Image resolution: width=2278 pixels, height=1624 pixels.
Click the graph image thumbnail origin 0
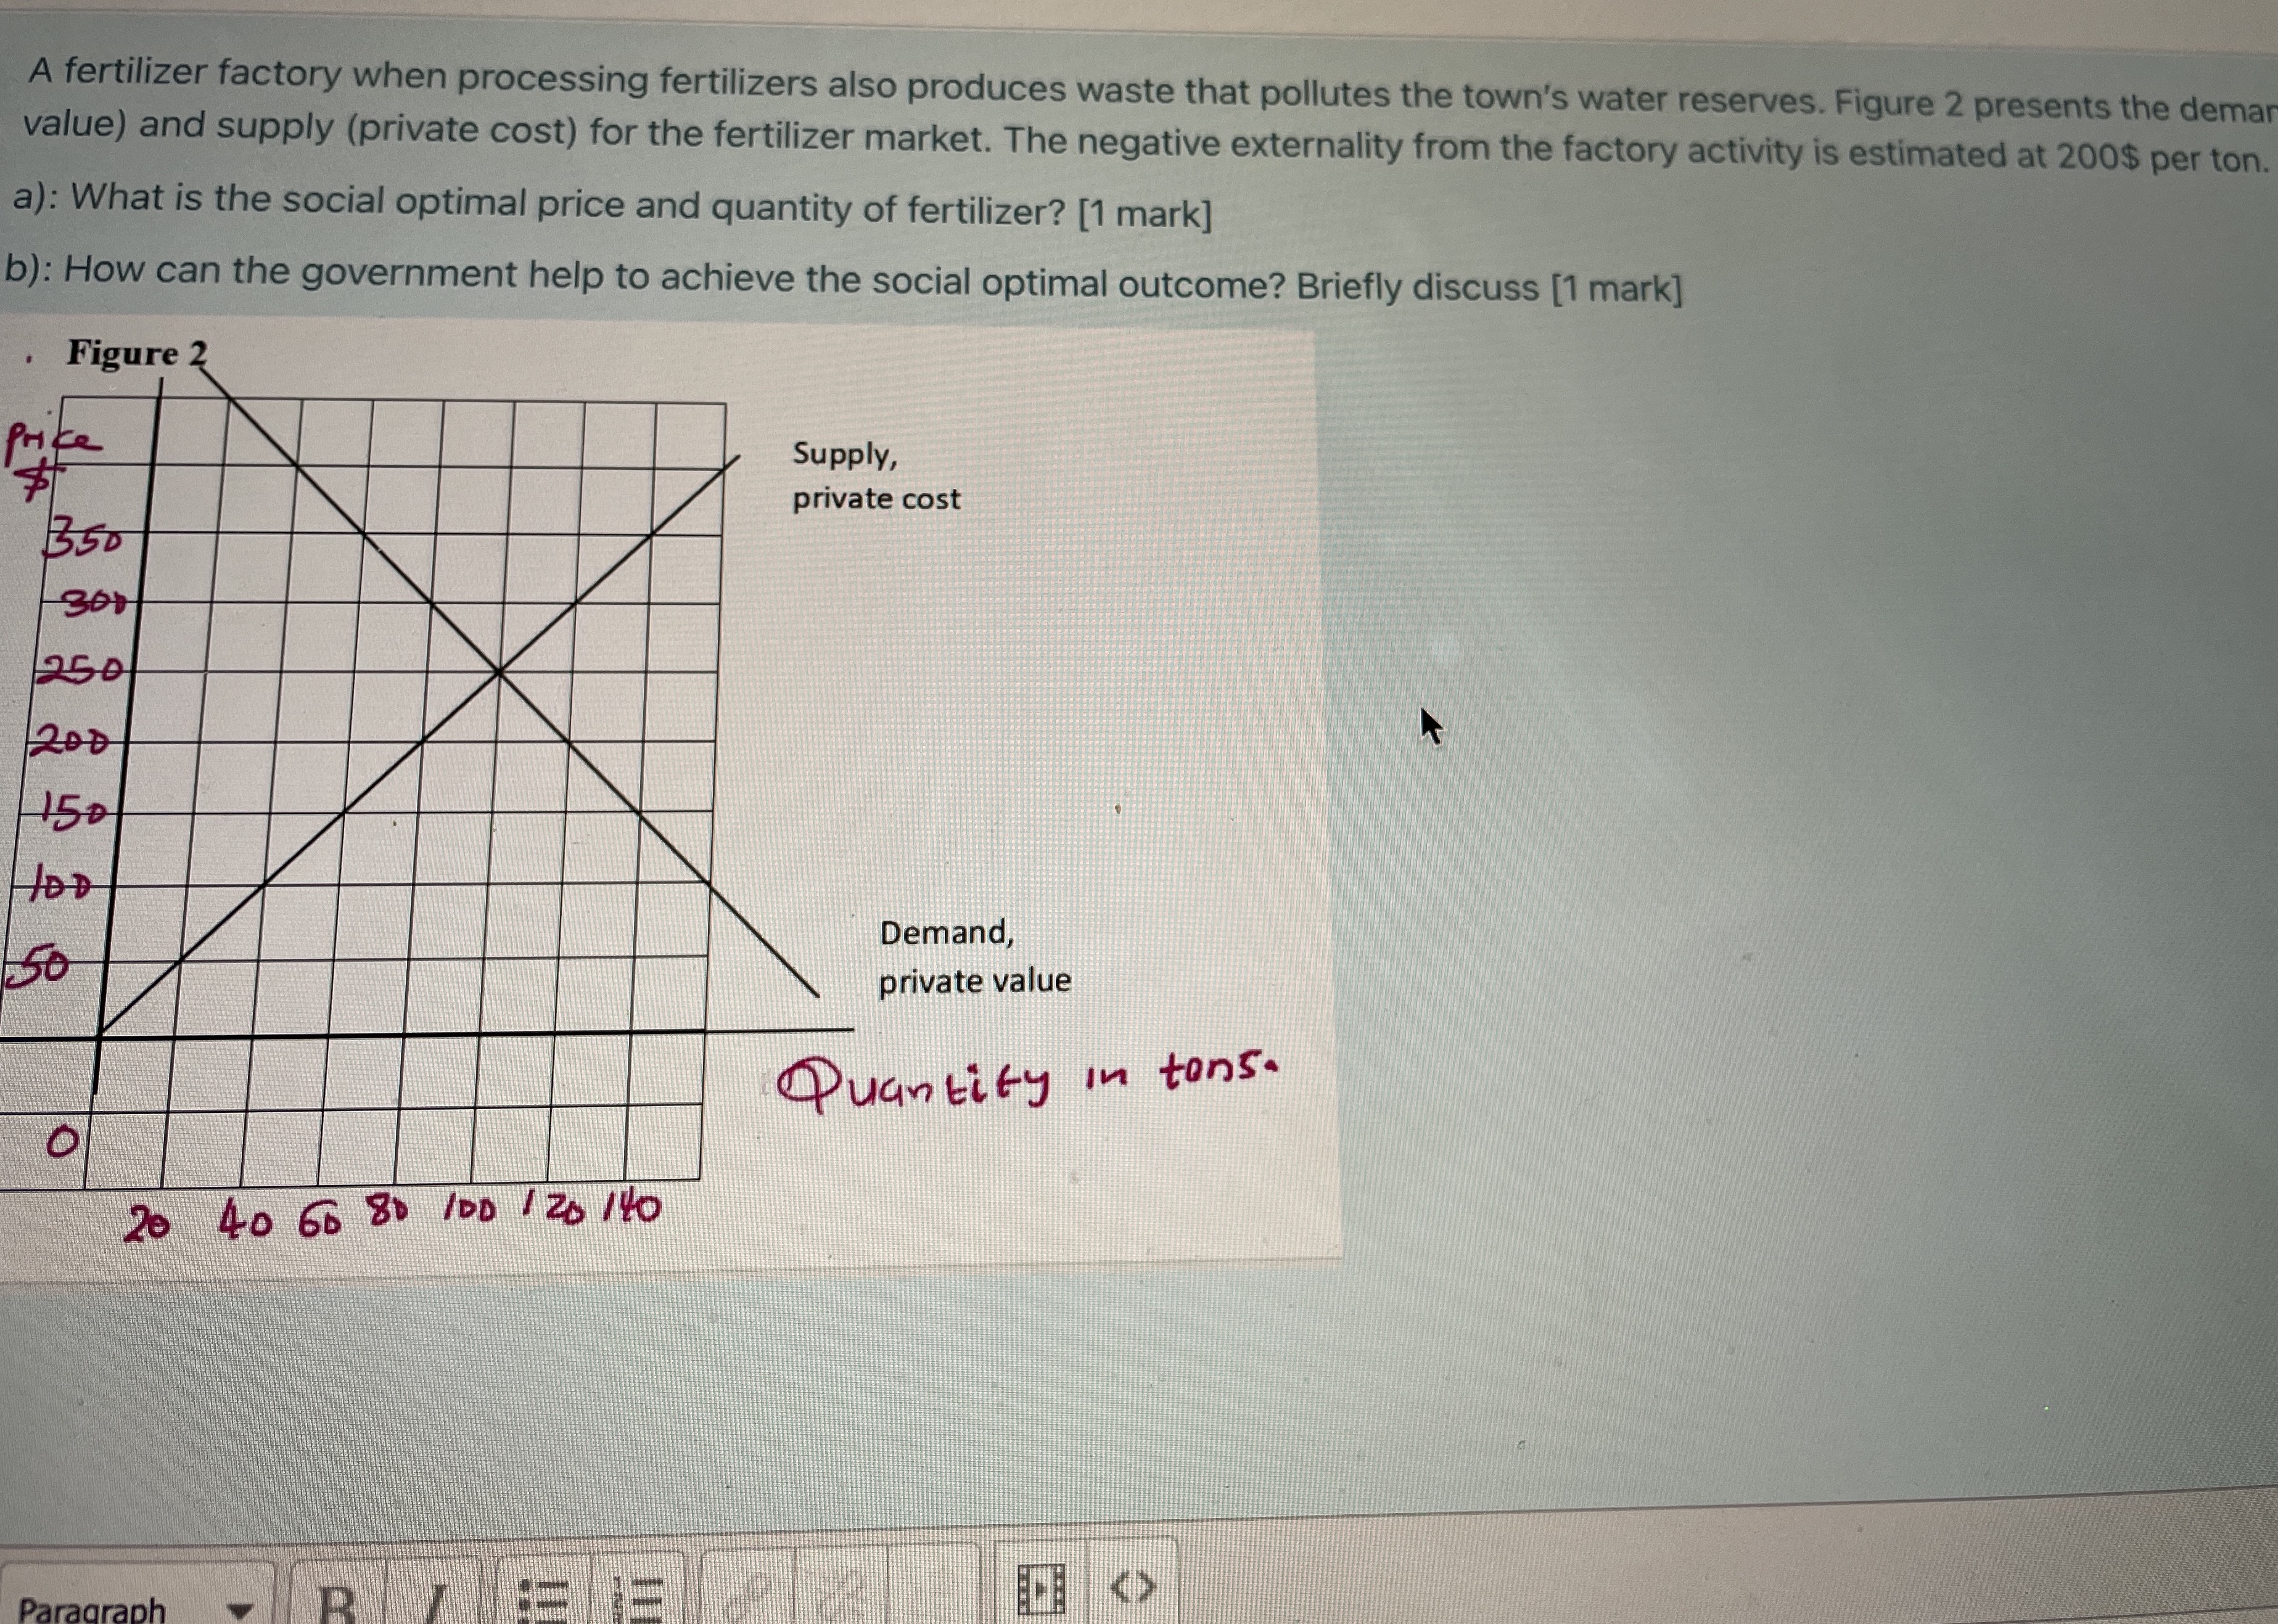(x=62, y=1141)
